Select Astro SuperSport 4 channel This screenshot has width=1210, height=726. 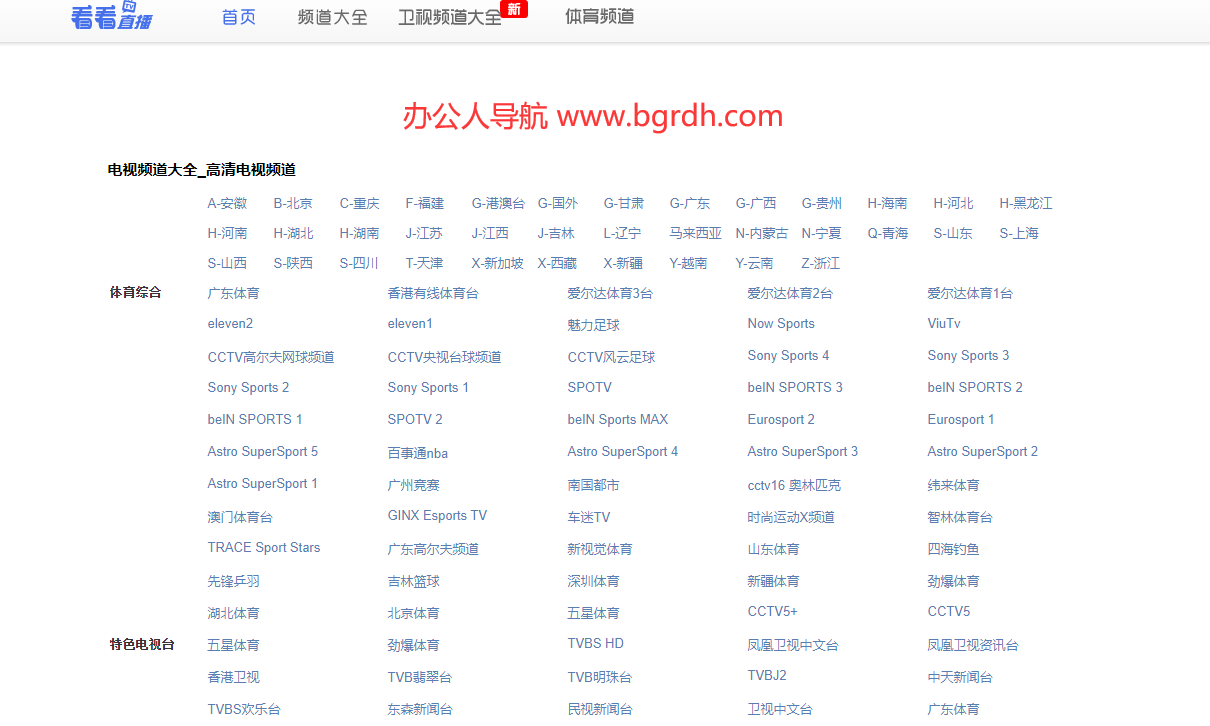(623, 451)
